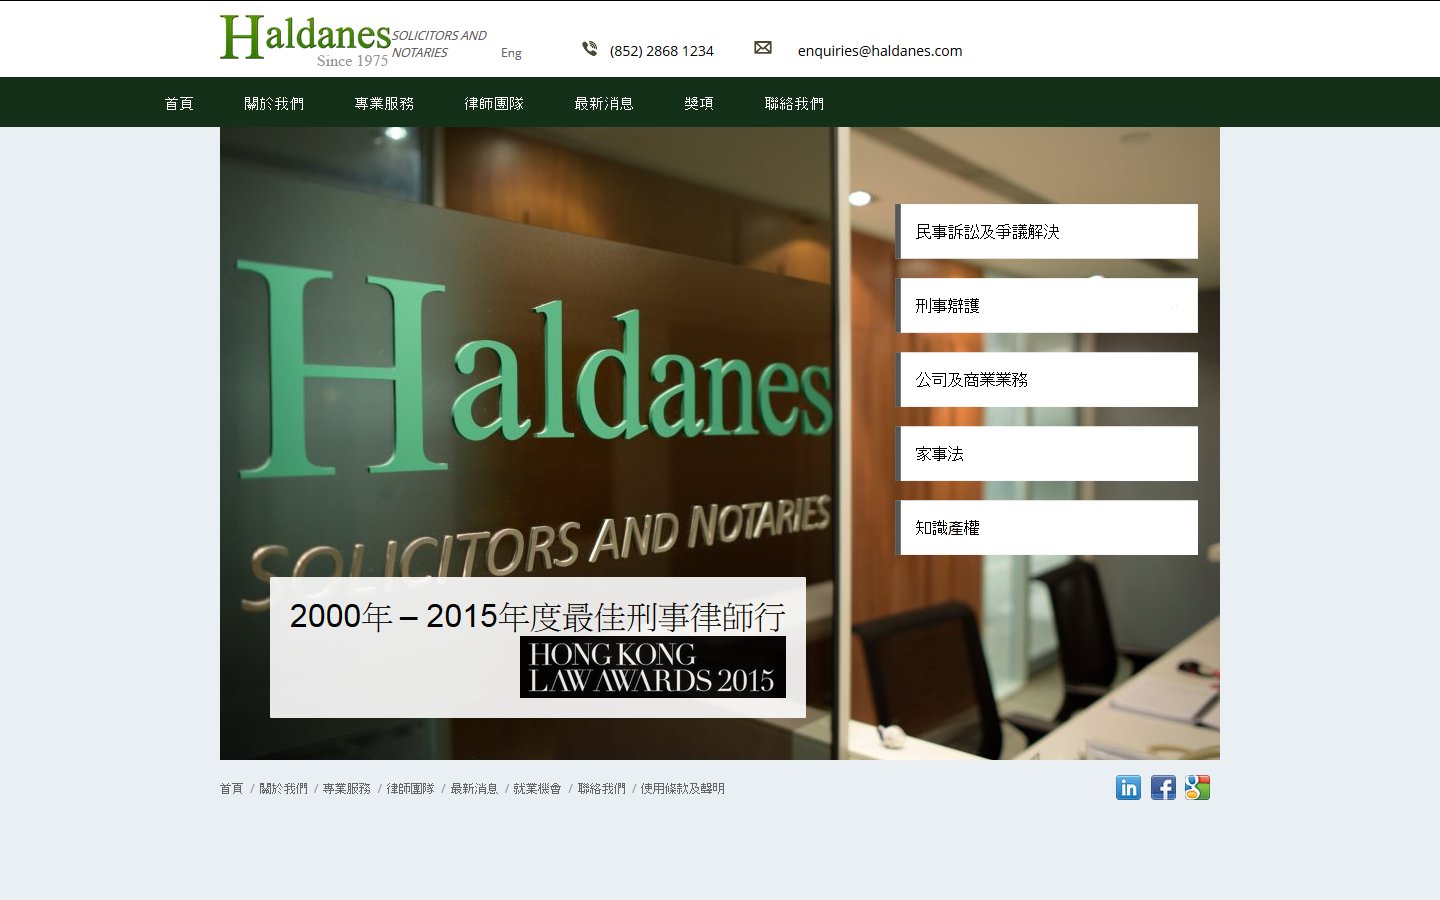Image resolution: width=1440 pixels, height=900 pixels.
Task: Select the 民事訴訟及爭議解決 service button
Action: click(x=1046, y=231)
